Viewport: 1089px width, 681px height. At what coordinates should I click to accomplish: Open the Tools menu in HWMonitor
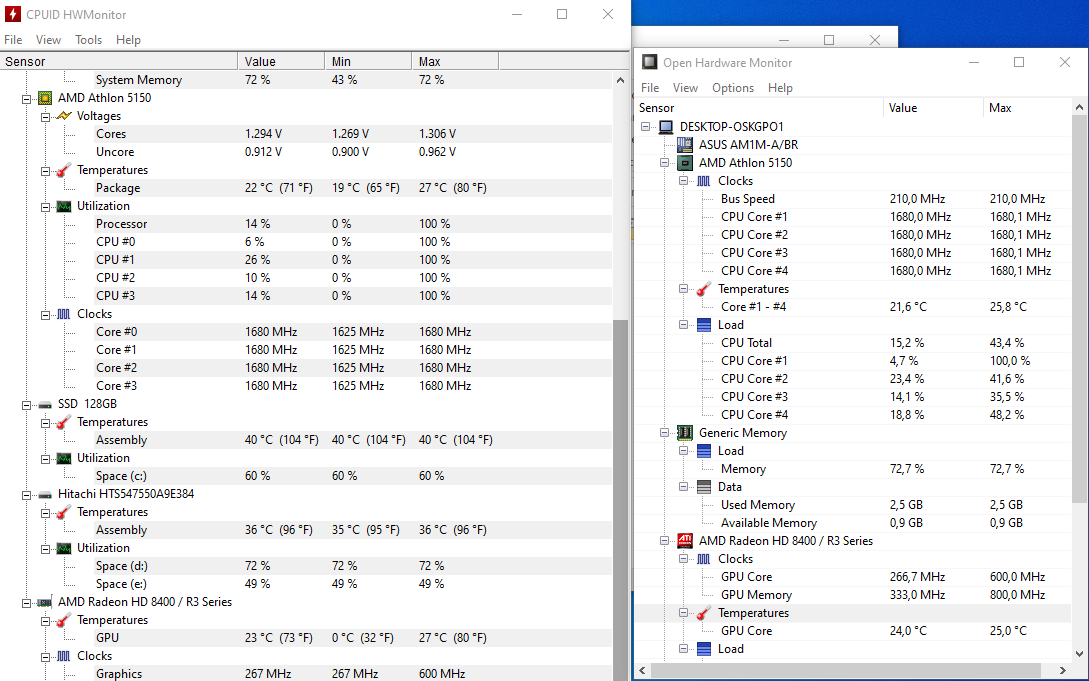[88, 40]
